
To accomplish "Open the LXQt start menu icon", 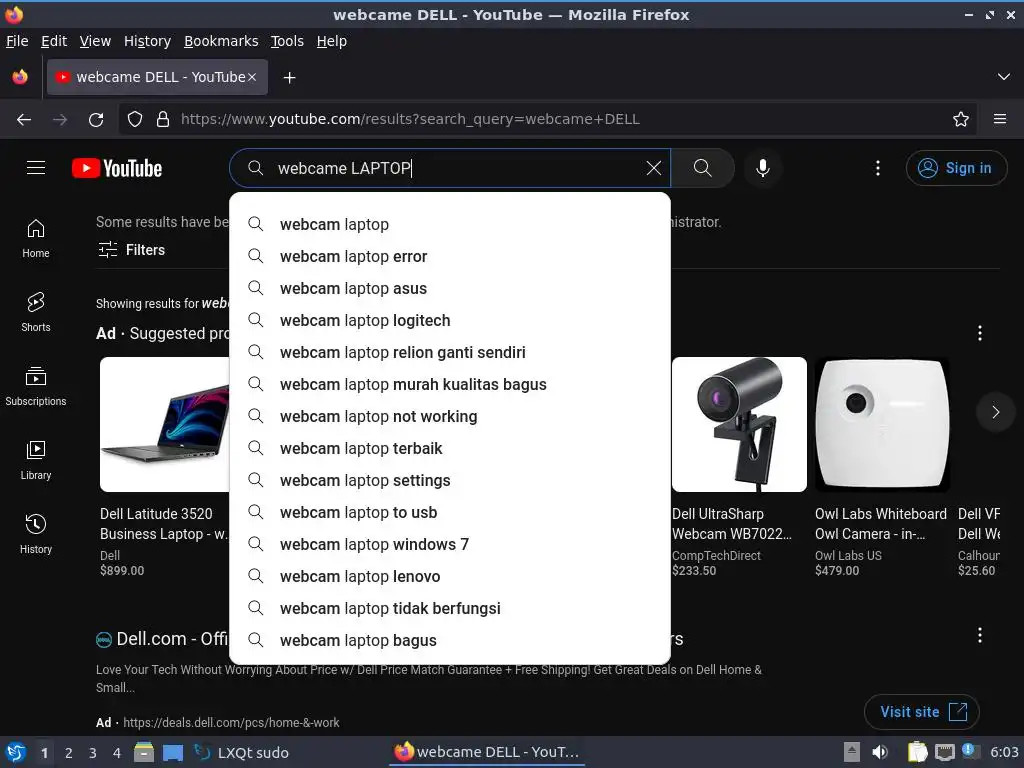I will click(x=16, y=752).
